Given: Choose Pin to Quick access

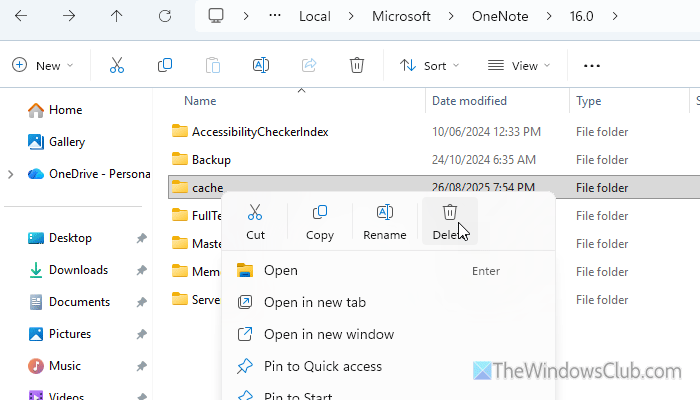Looking at the screenshot, I should click(x=388, y=367).
